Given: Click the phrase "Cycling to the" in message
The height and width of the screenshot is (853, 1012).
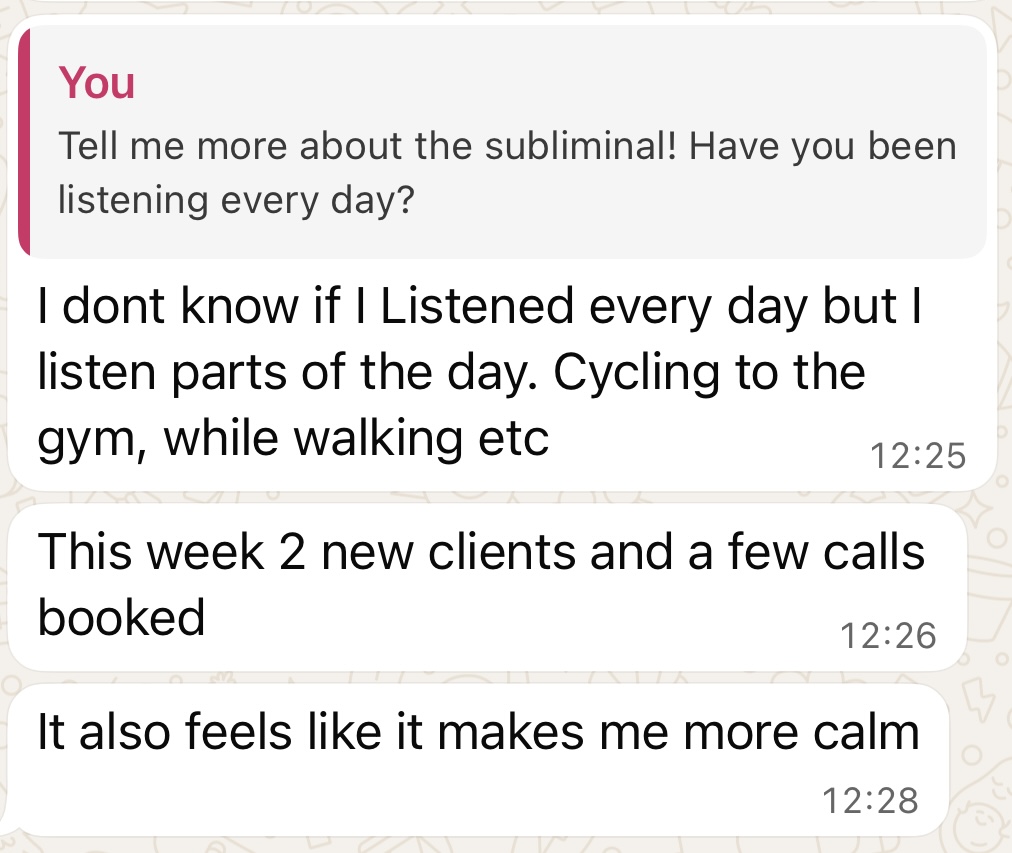Looking at the screenshot, I should click(708, 372).
